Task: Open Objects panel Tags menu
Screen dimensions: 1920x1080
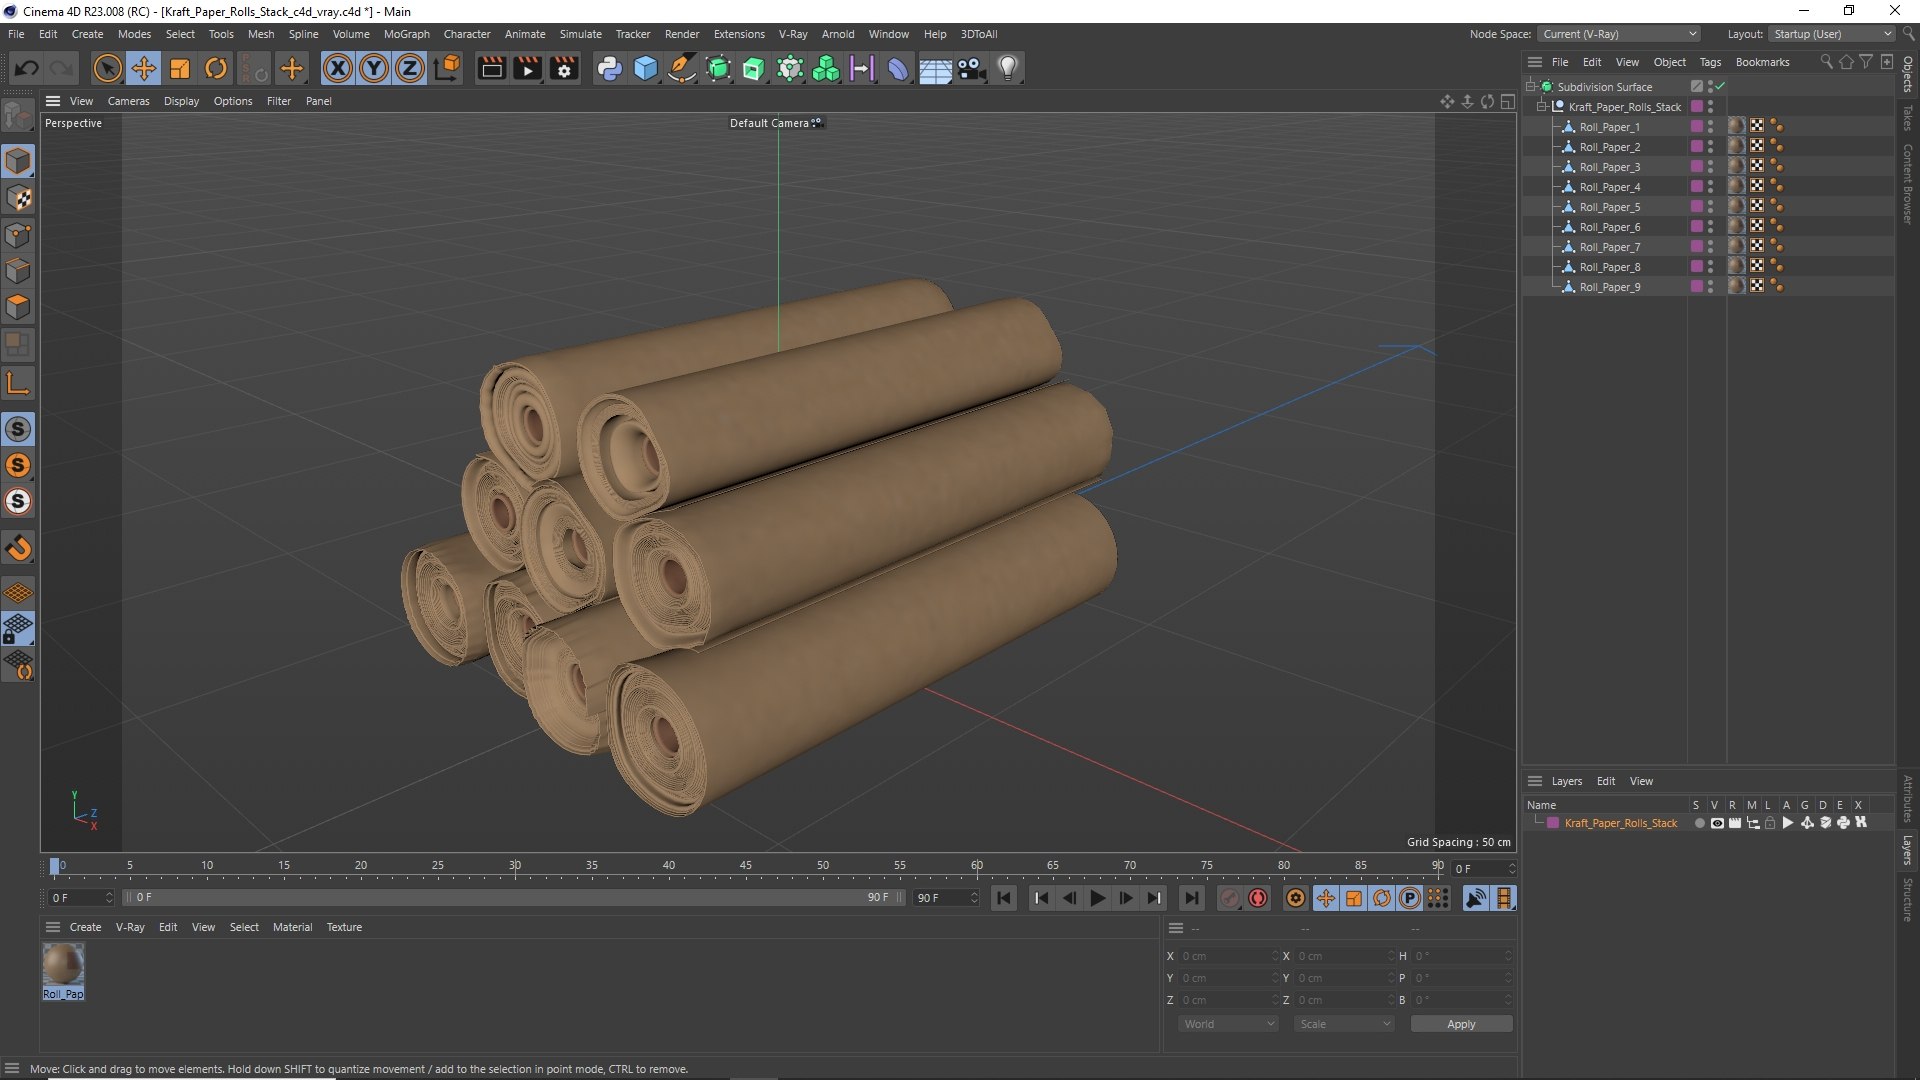Action: (x=1710, y=62)
